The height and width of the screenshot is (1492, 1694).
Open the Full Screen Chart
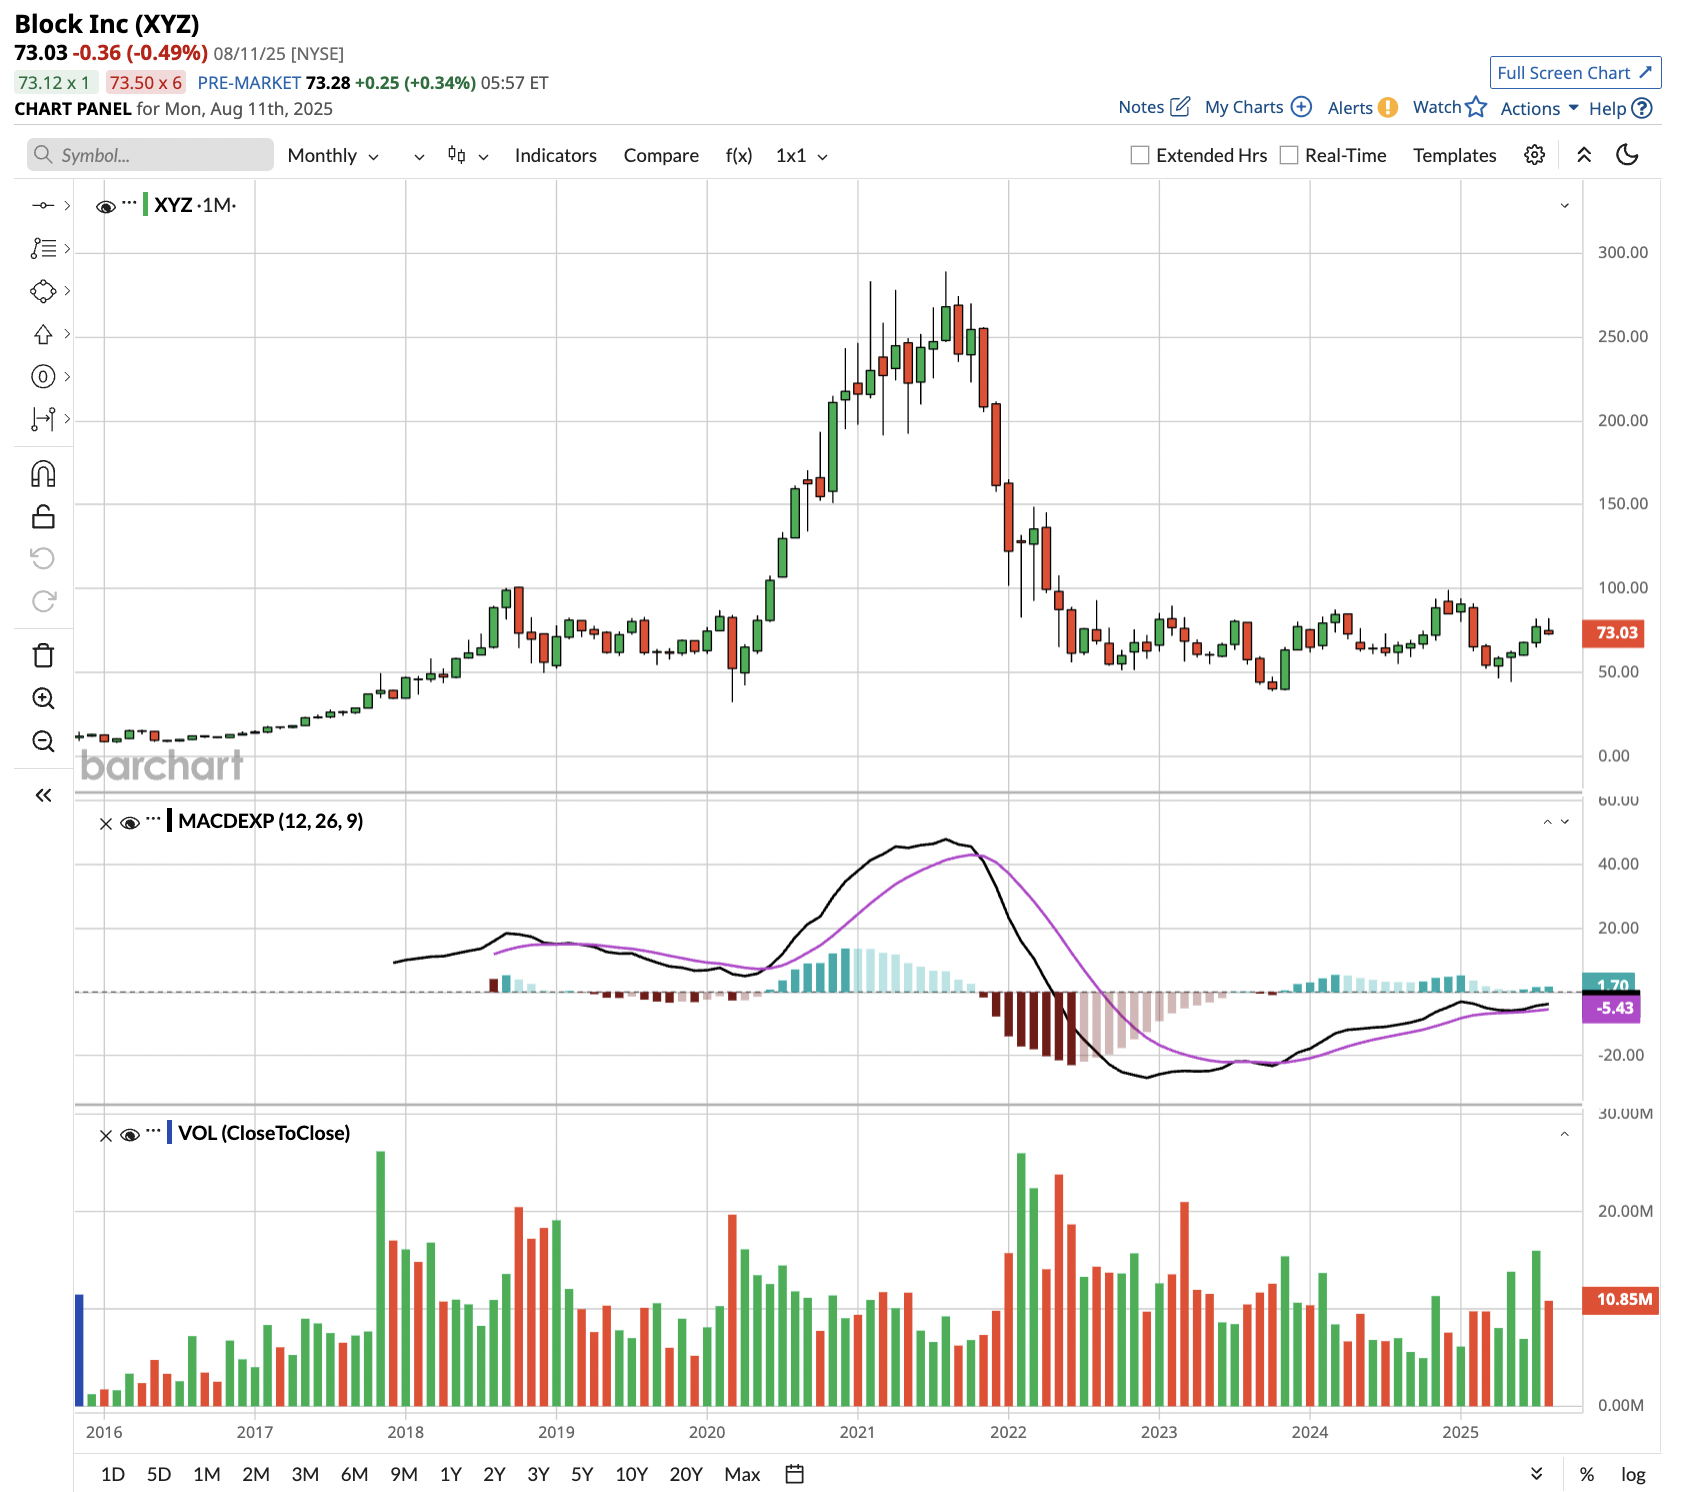tap(1575, 72)
